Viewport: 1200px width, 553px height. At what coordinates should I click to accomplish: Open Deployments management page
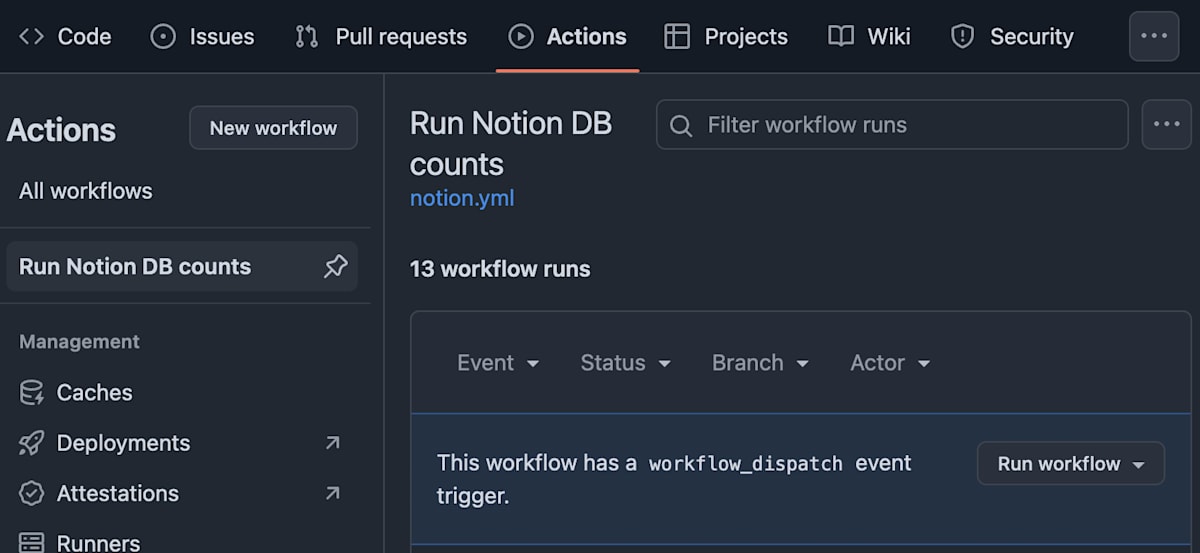point(180,443)
